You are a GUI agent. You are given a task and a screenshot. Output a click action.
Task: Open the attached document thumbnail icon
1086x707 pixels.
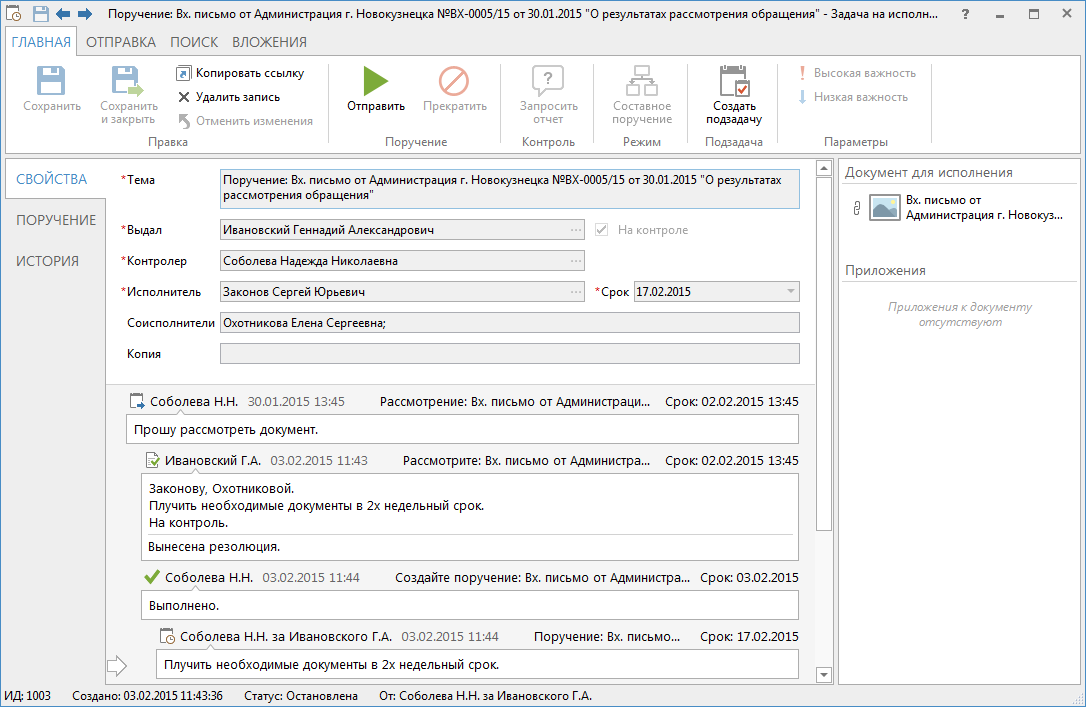(884, 208)
